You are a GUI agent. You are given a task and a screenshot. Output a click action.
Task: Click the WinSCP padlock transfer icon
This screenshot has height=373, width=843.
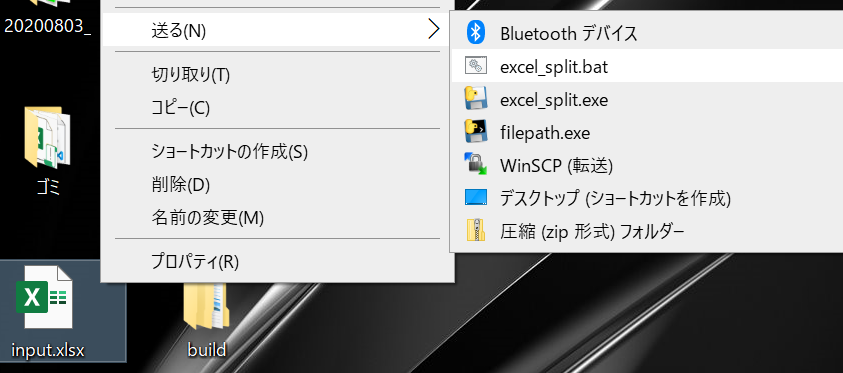point(476,164)
